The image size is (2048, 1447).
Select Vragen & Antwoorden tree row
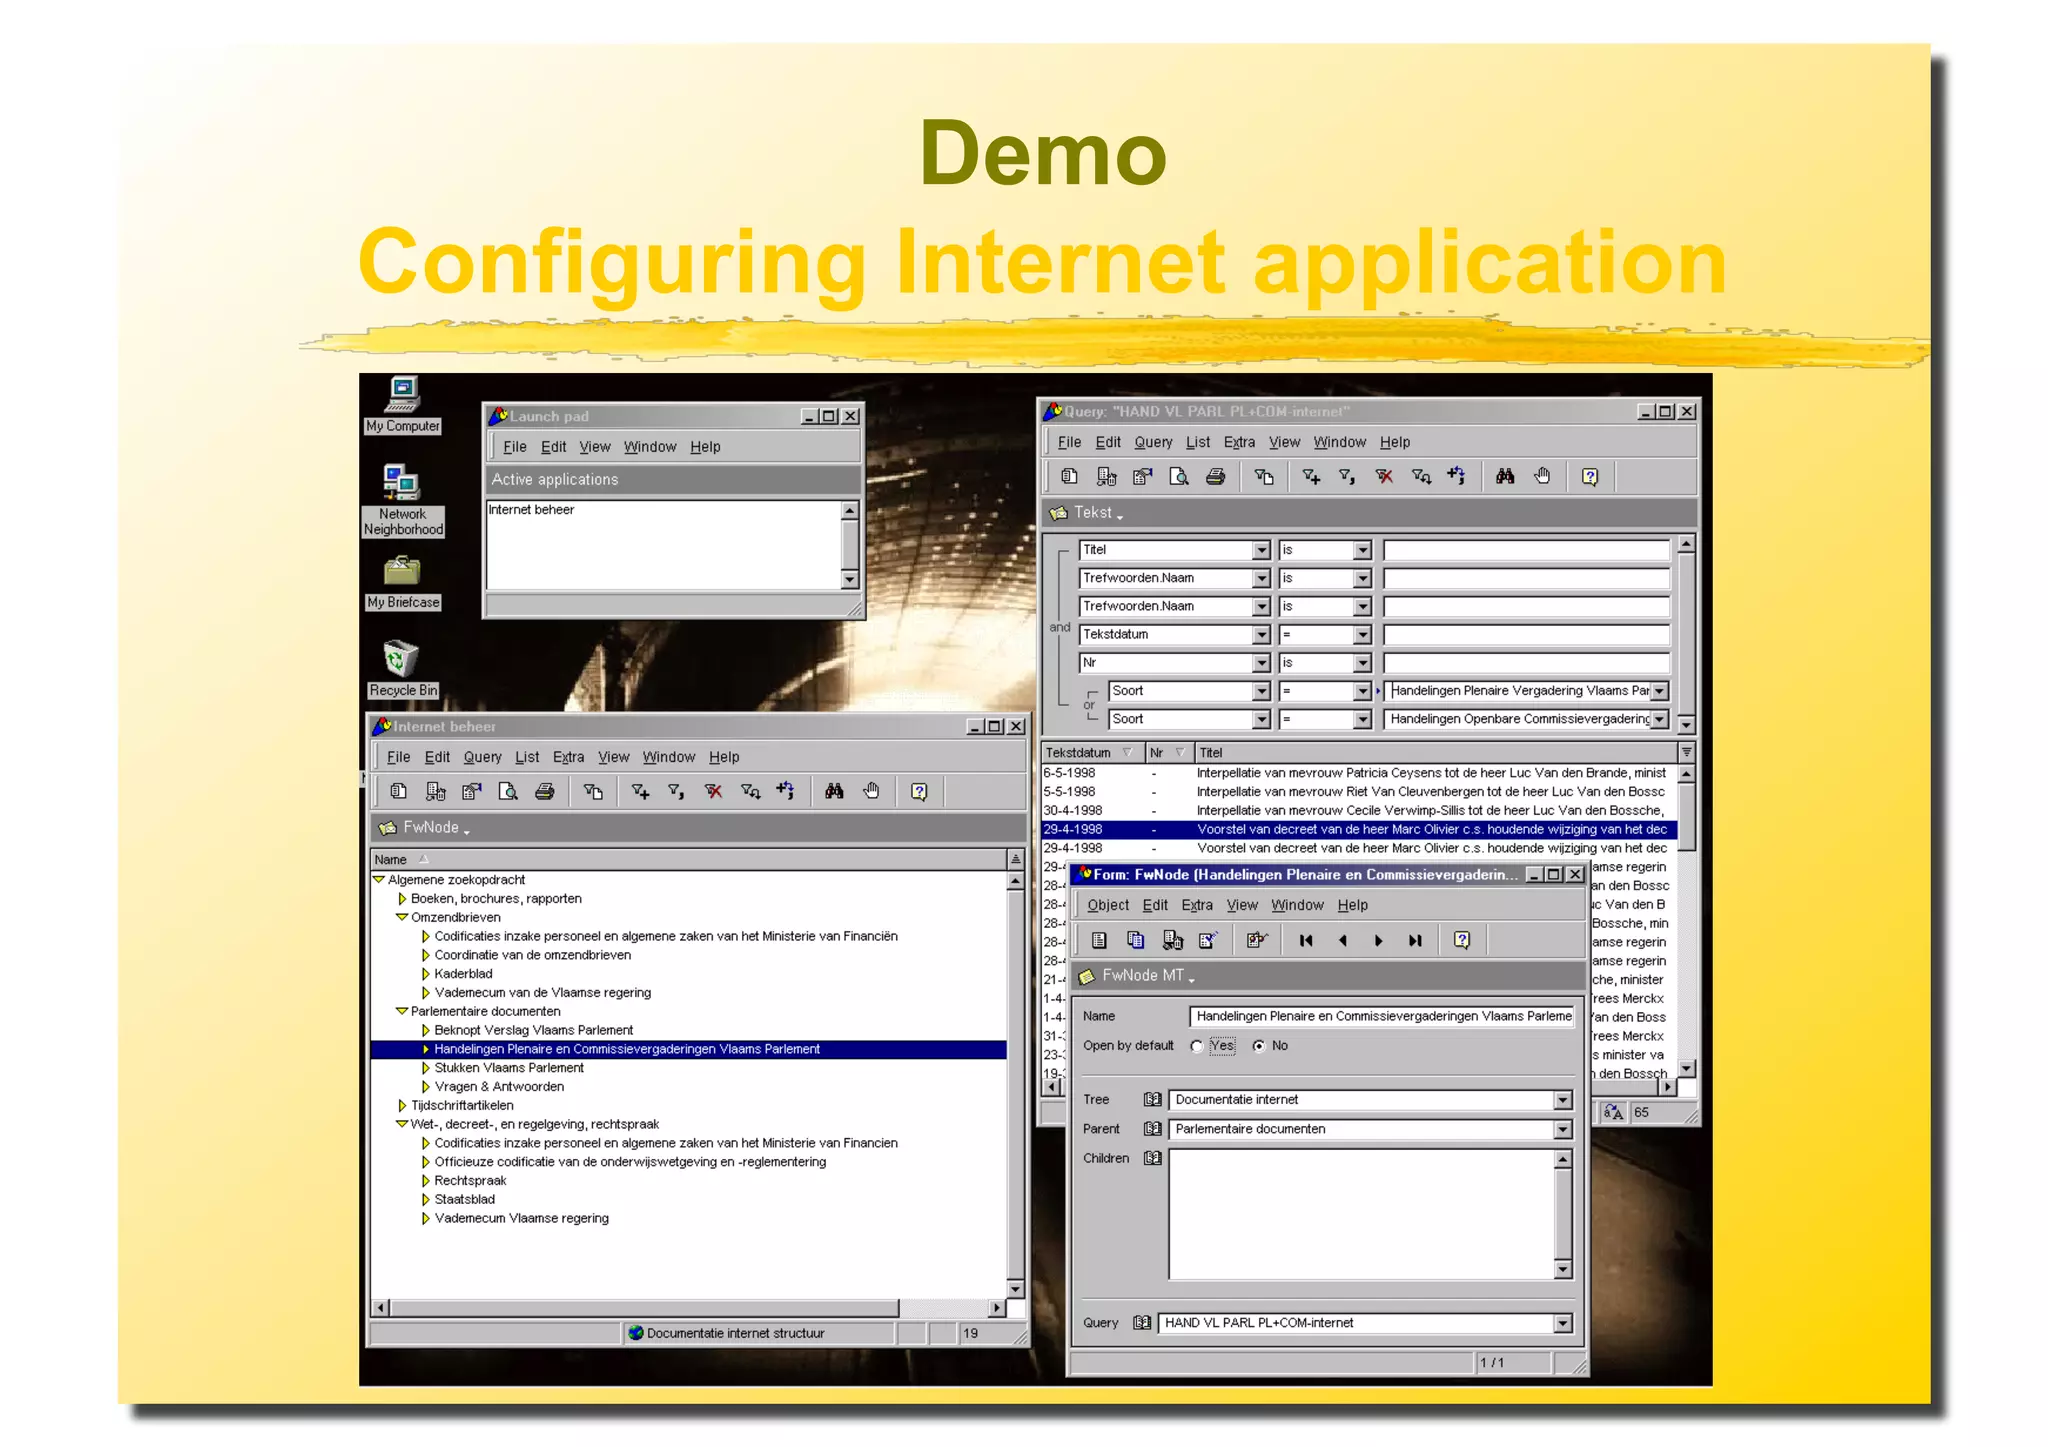point(499,1087)
